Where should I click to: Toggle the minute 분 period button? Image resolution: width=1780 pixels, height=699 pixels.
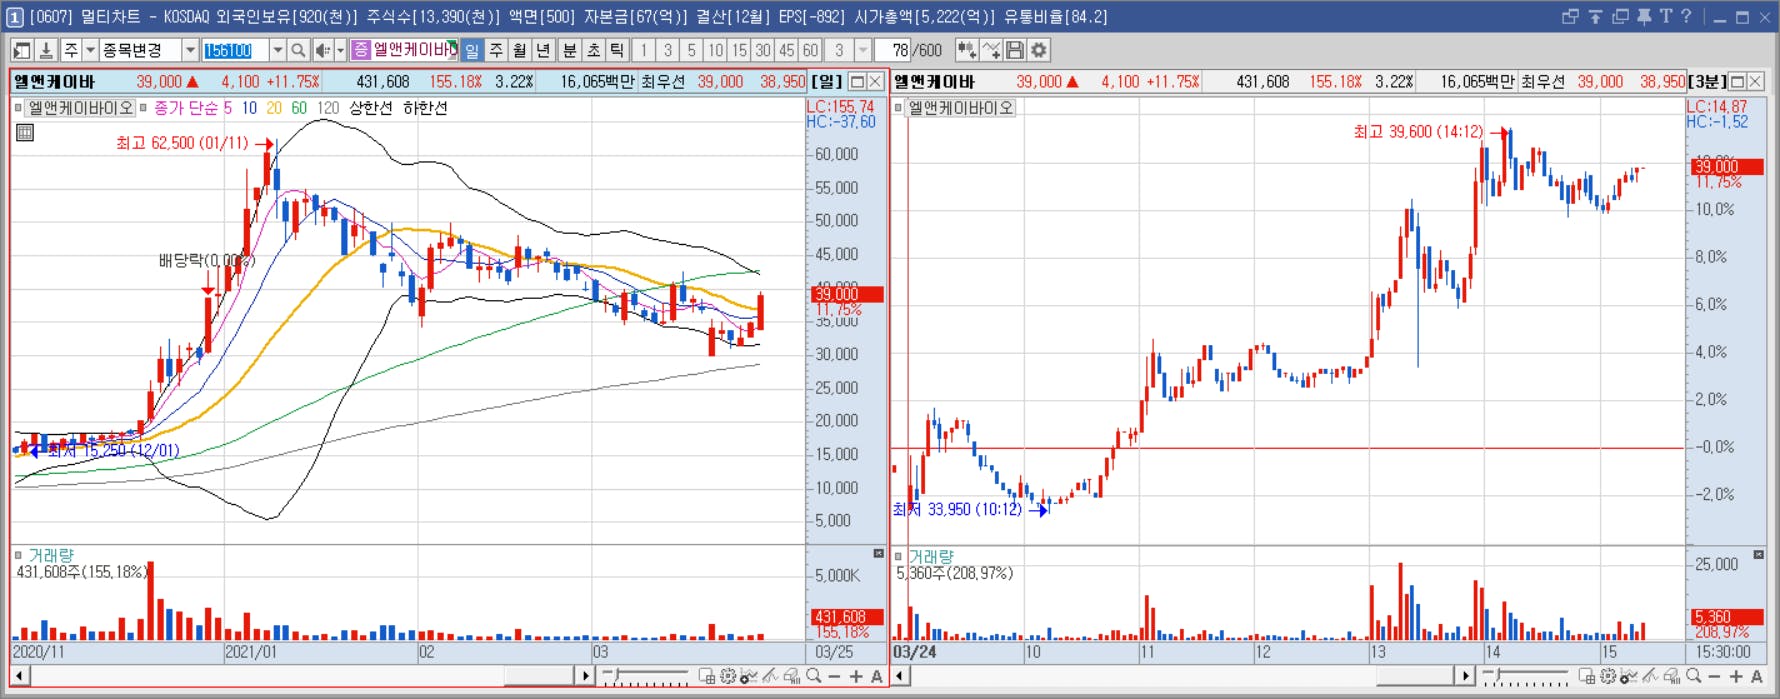pos(569,50)
